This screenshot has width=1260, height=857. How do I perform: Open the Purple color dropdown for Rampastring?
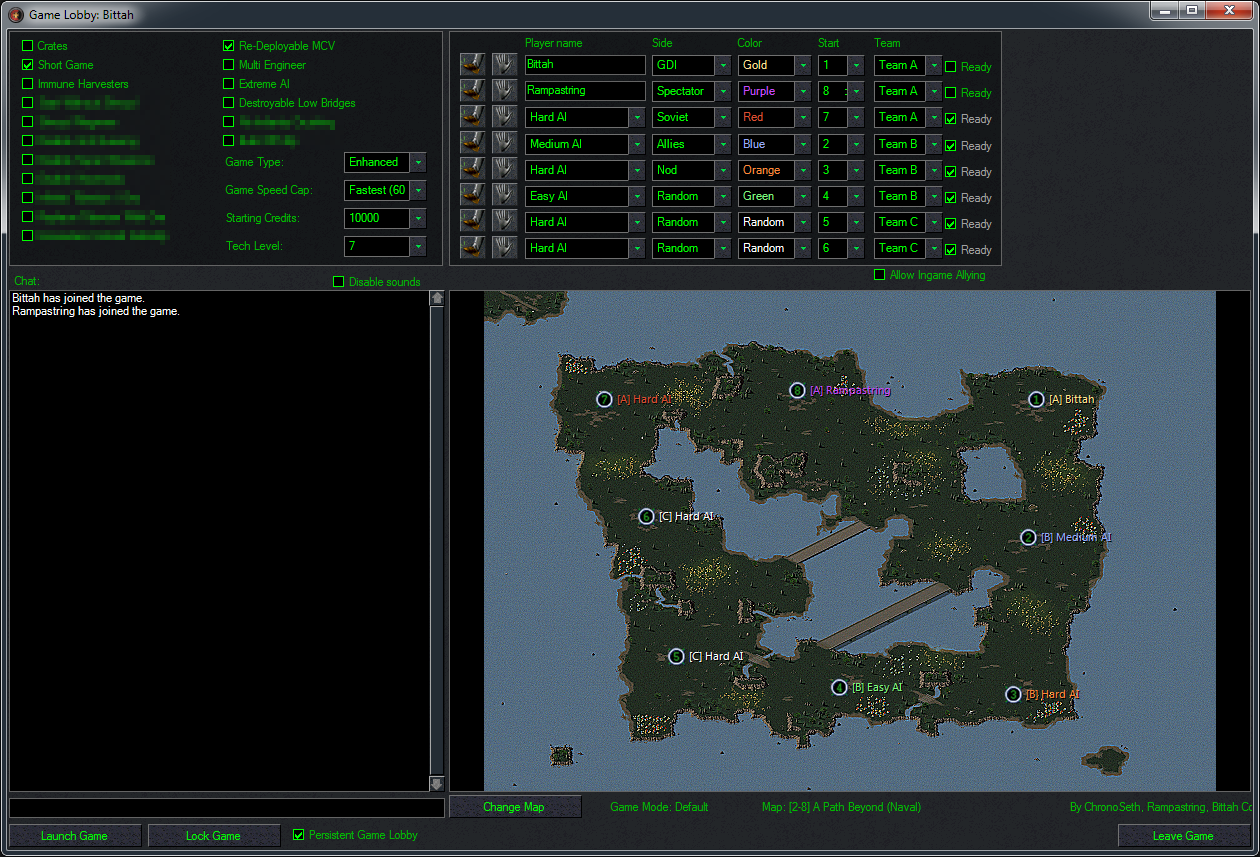click(774, 91)
